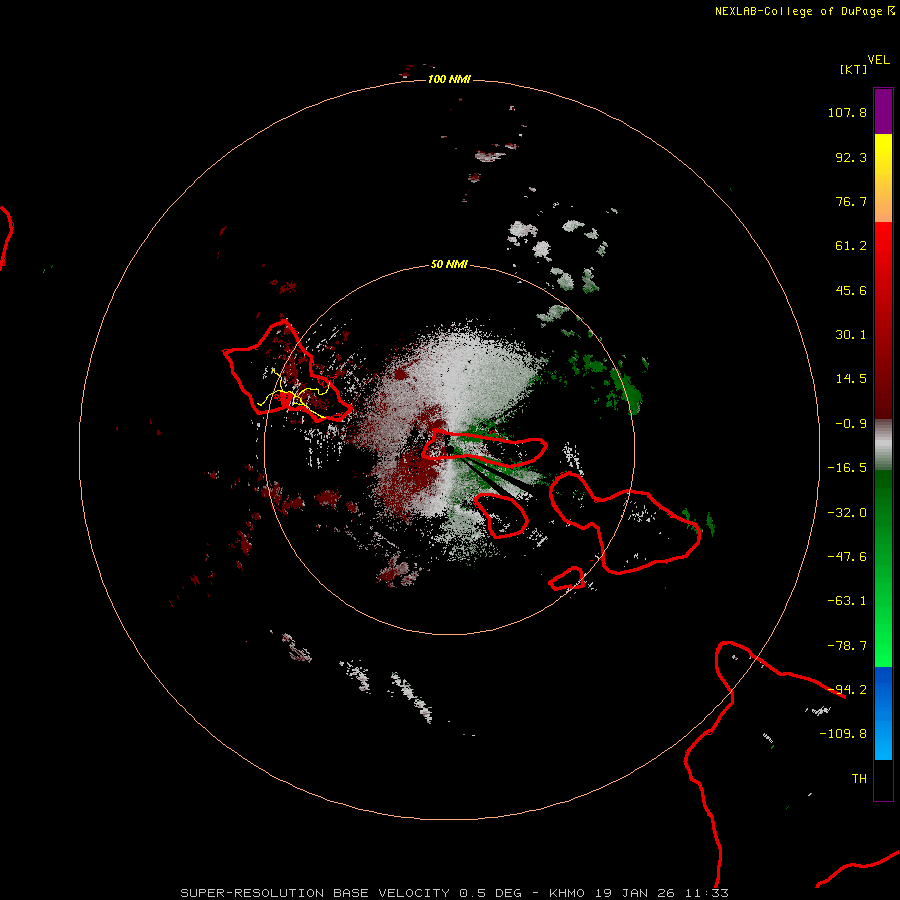Click the Super-Resolution Base Velocity caption text
Screen dimensions: 900x900
coord(454,893)
